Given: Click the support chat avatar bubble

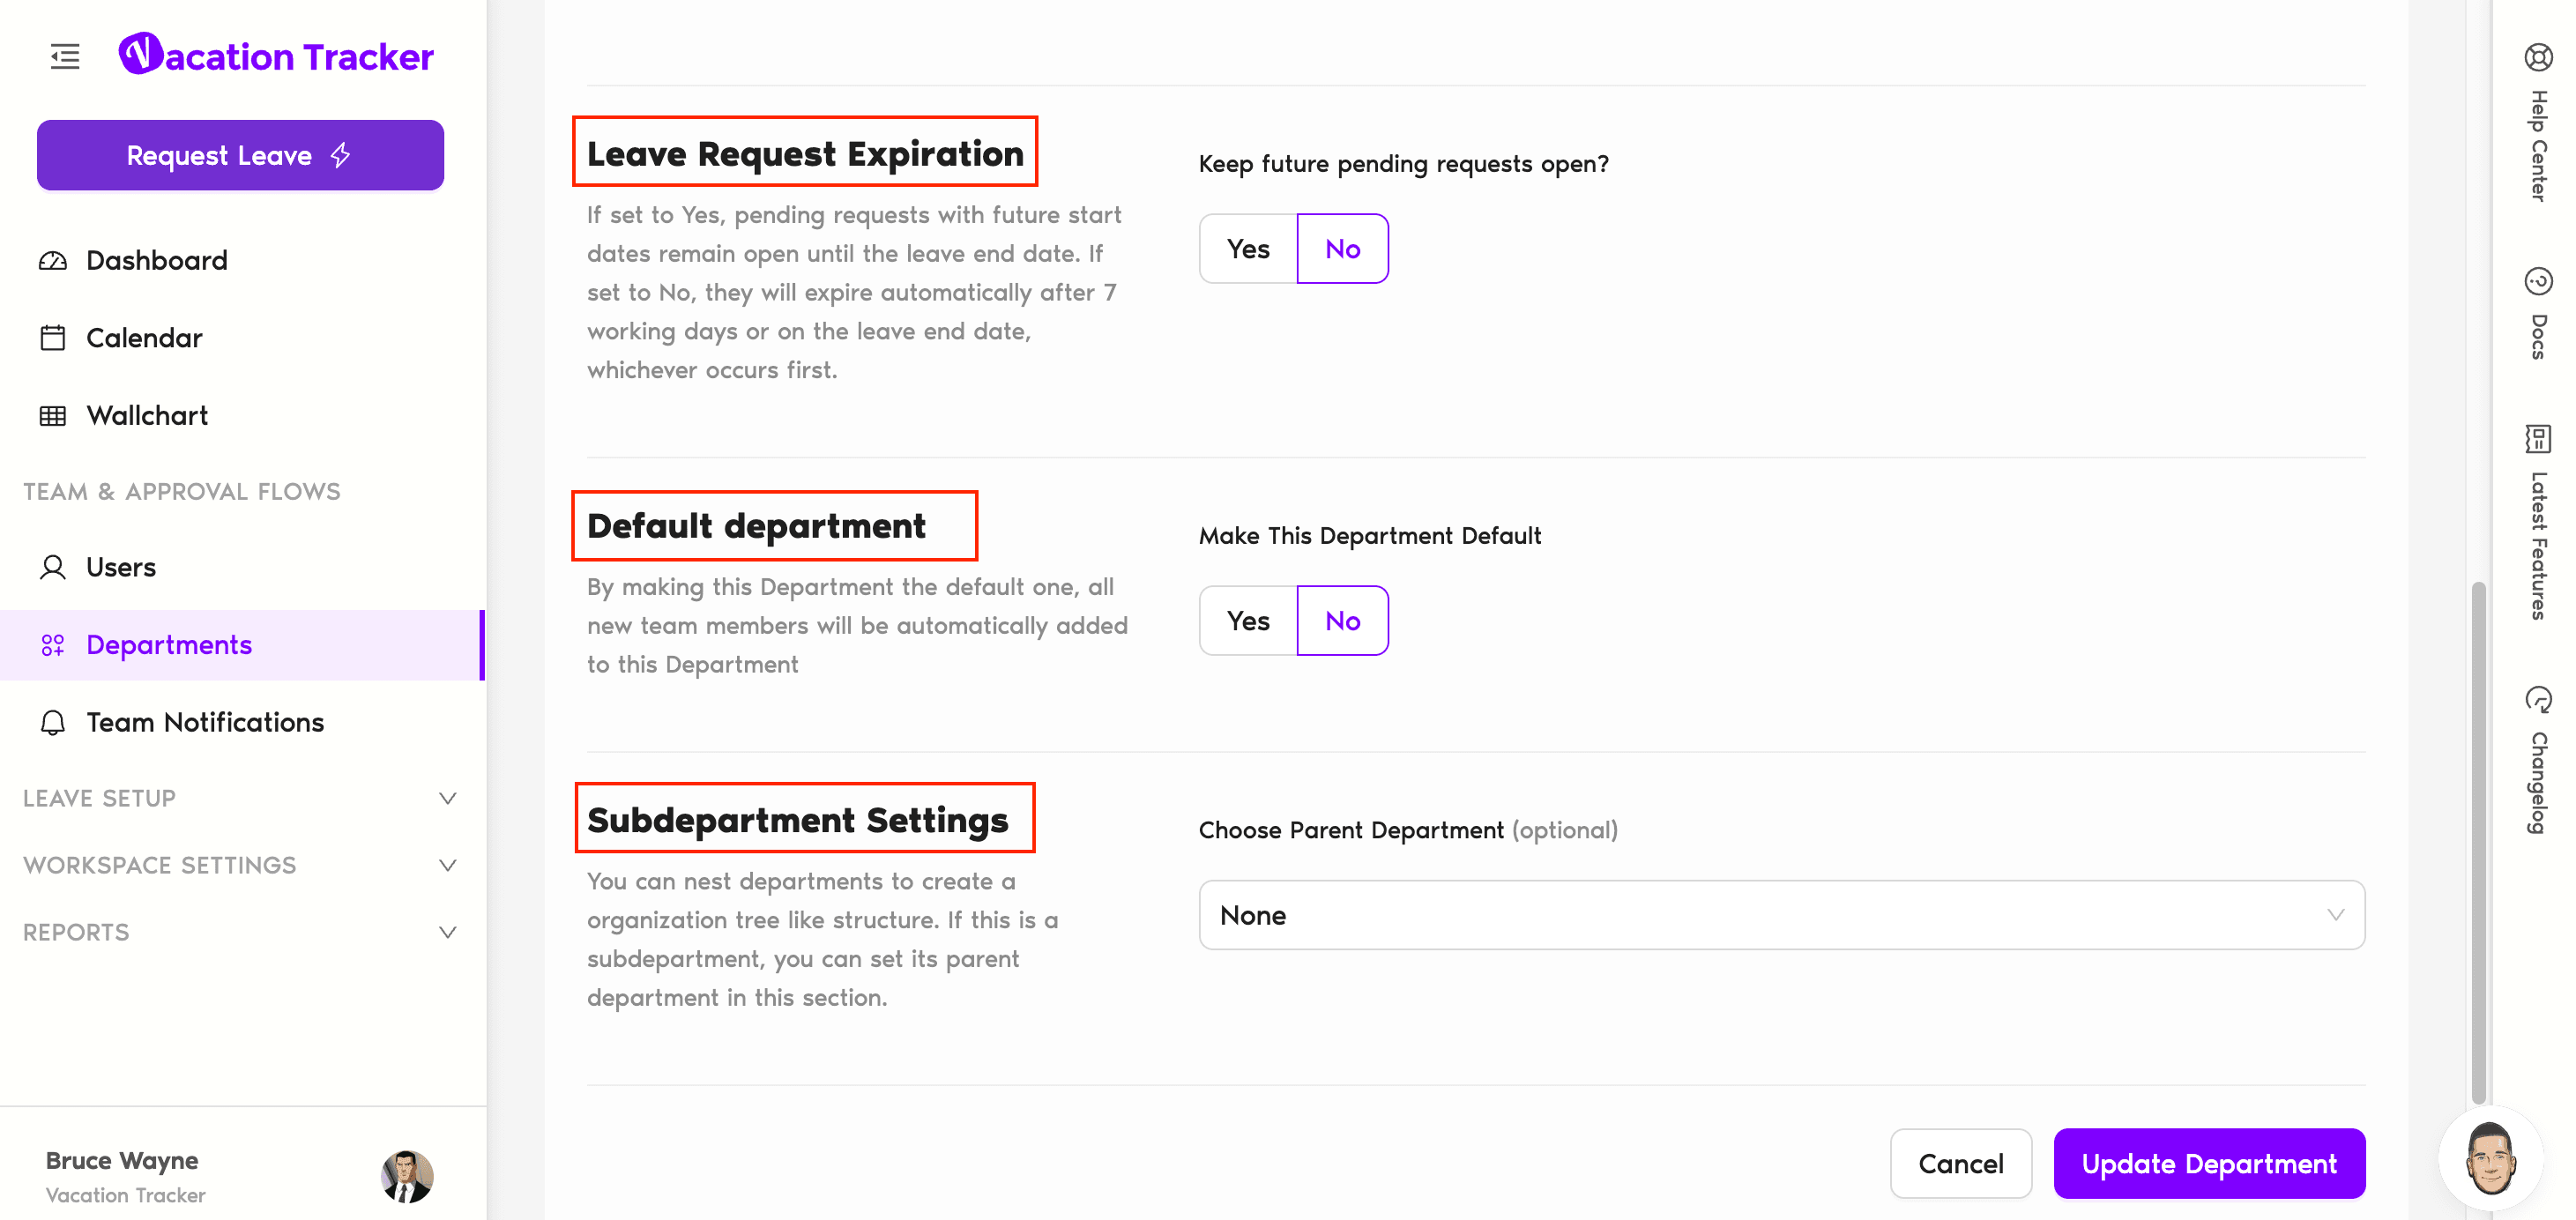Looking at the screenshot, I should (x=2490, y=1158).
